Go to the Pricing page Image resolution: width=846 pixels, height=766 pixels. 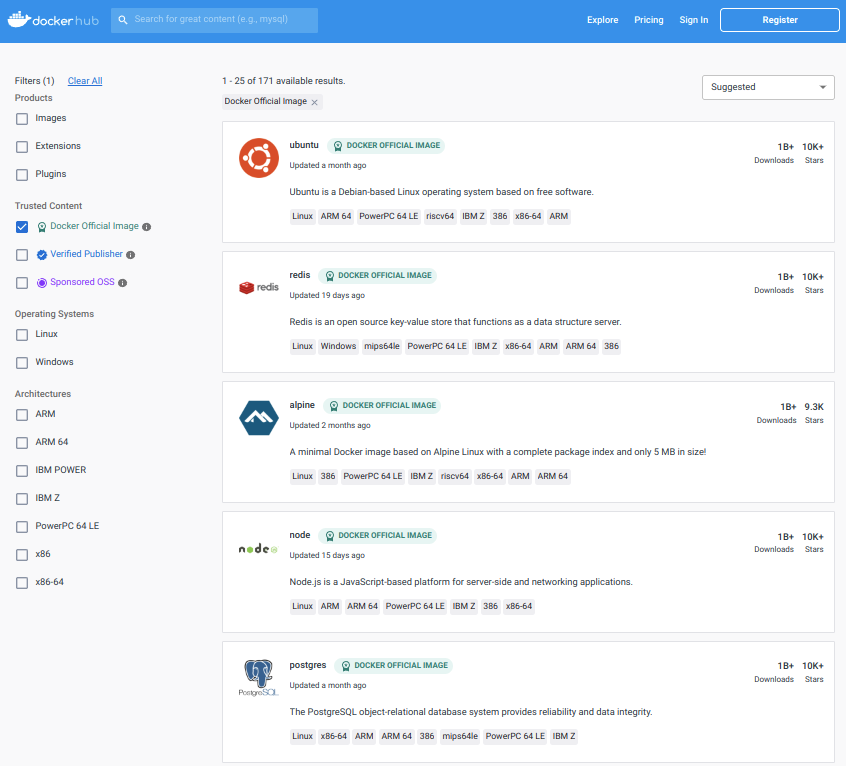pyautogui.click(x=648, y=20)
